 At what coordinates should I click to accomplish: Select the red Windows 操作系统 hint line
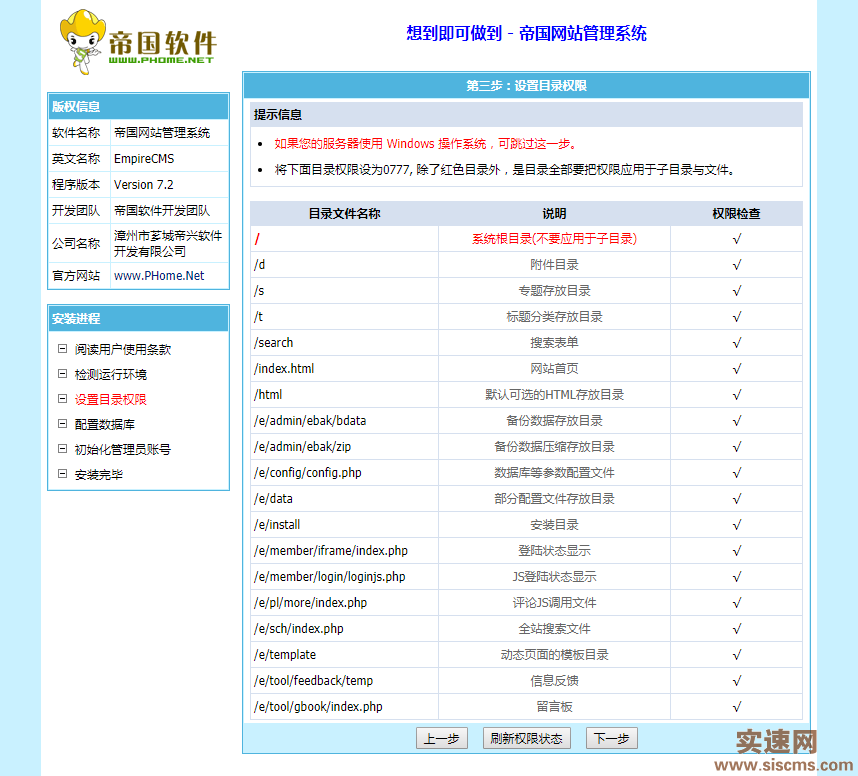click(x=425, y=144)
